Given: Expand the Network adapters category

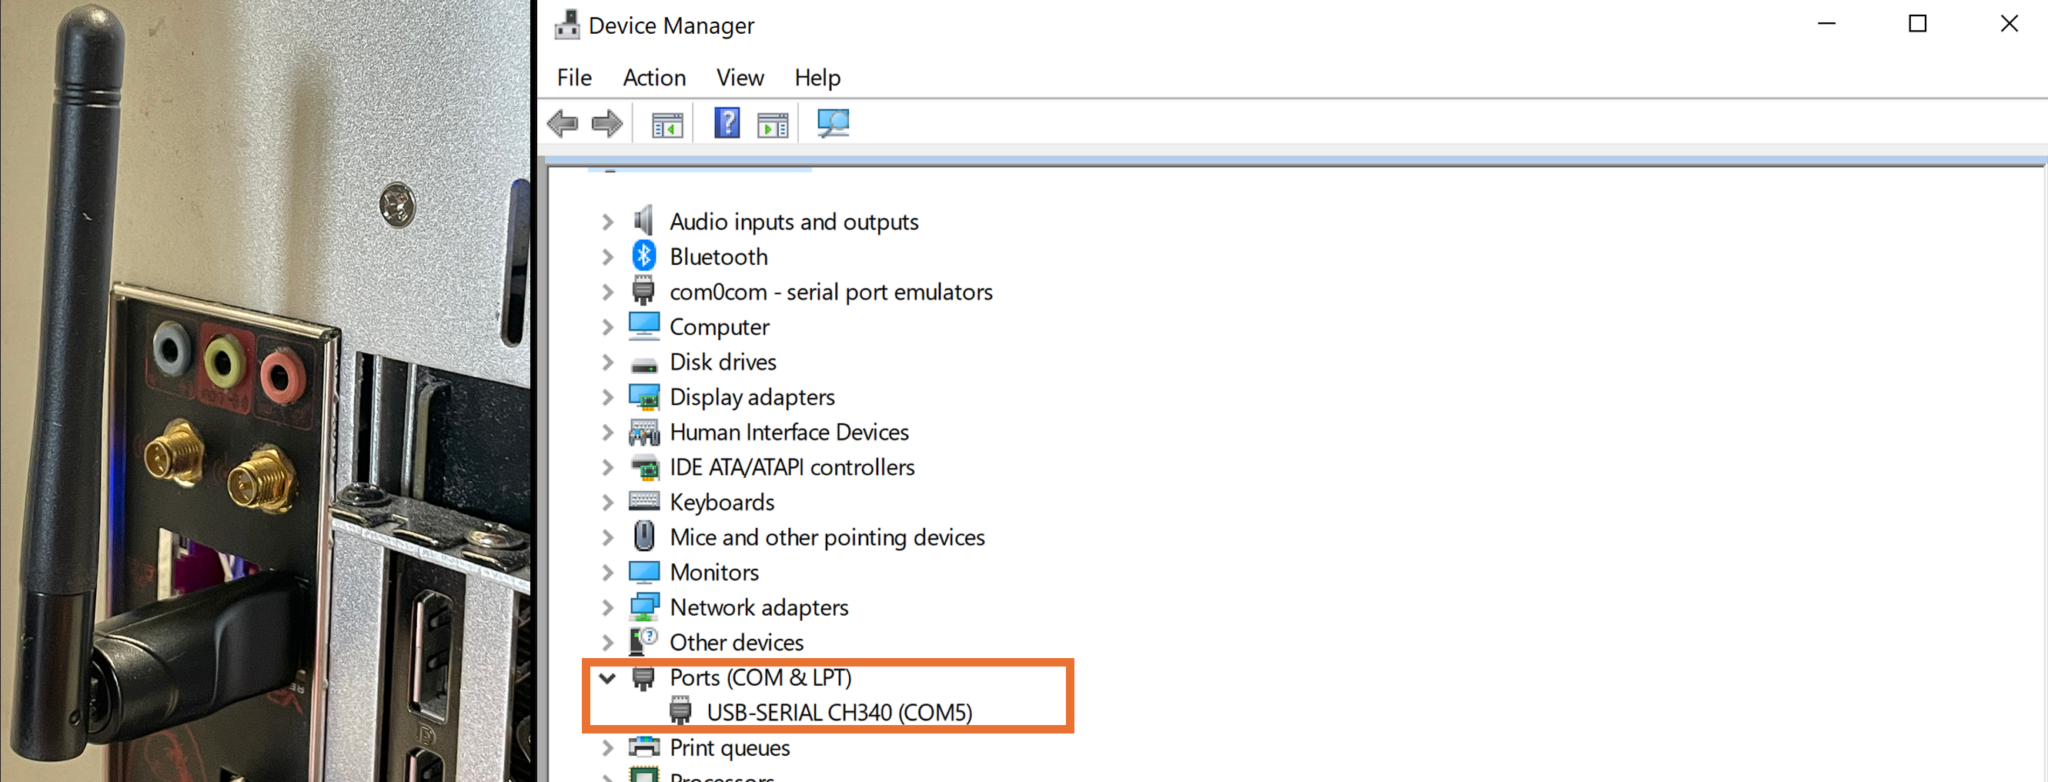Looking at the screenshot, I should [x=608, y=608].
